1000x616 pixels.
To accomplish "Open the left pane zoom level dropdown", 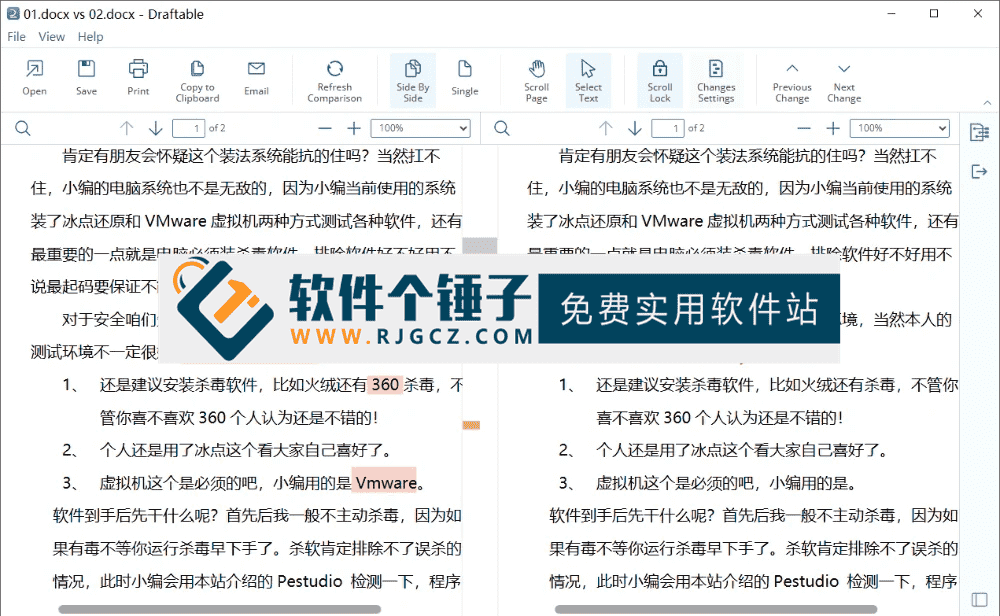I will [x=420, y=128].
